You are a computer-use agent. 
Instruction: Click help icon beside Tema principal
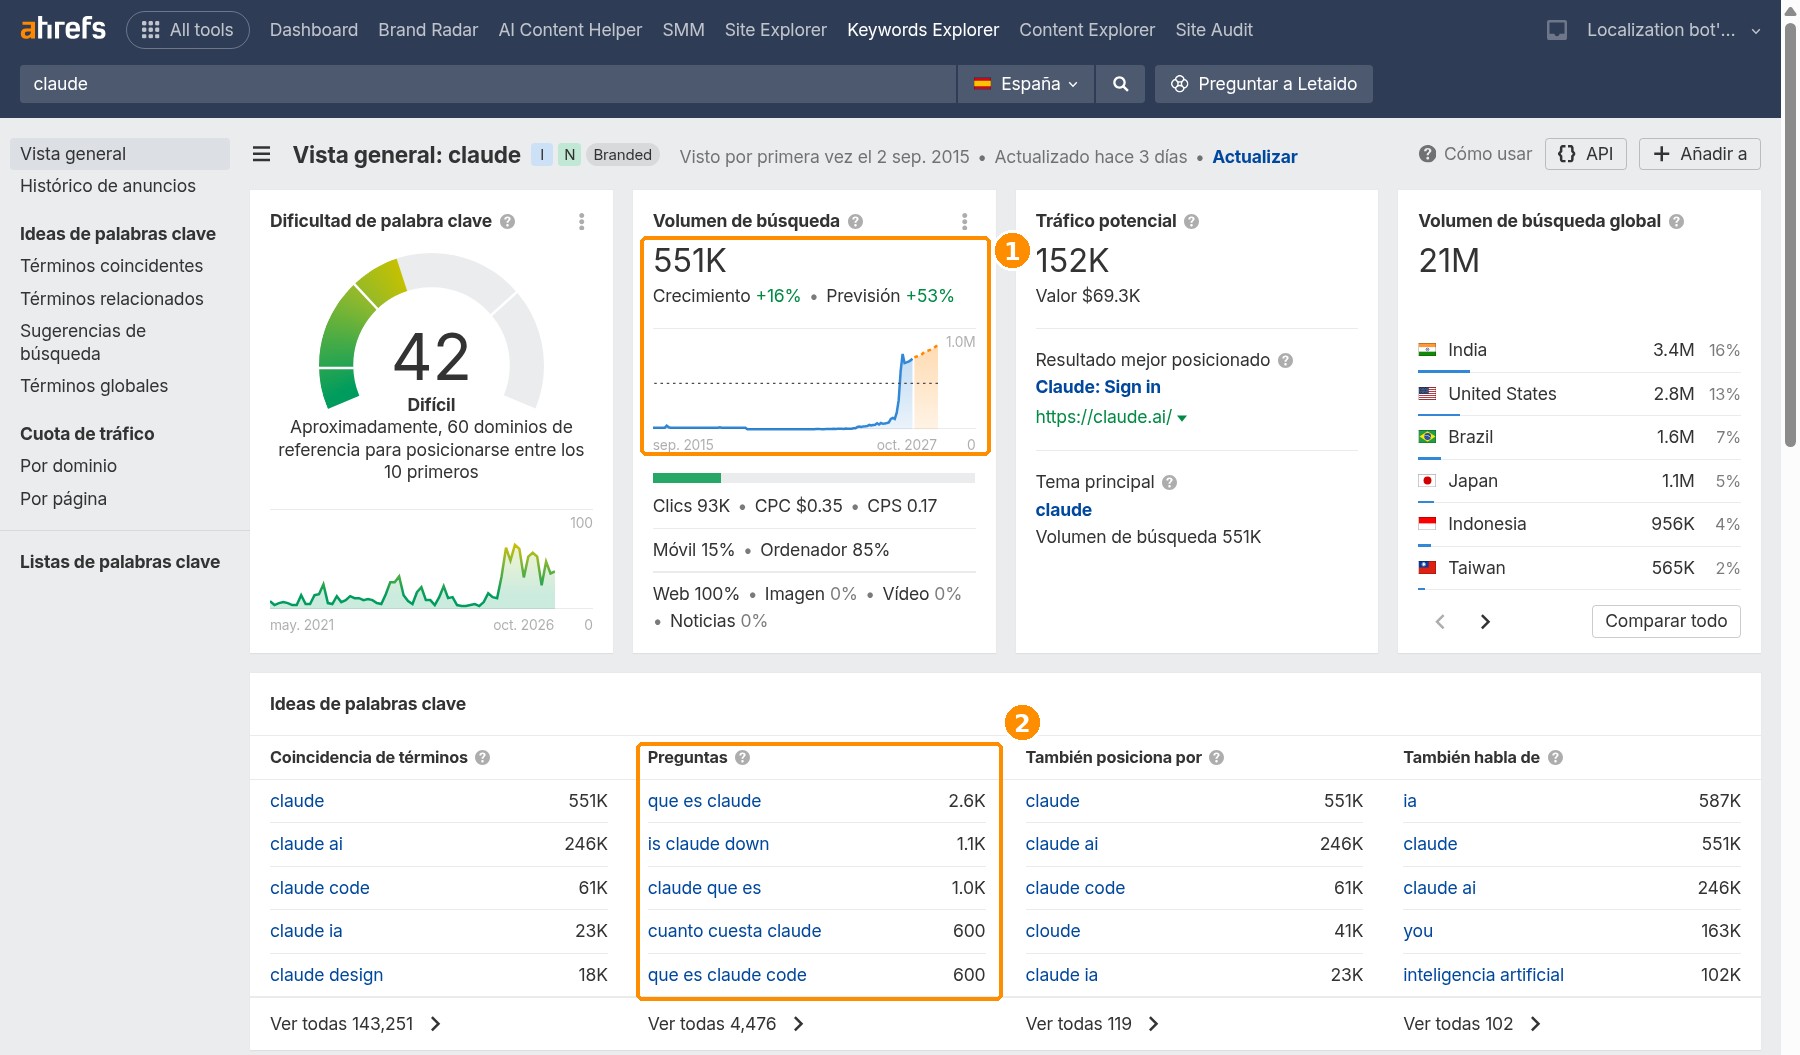tap(1170, 482)
